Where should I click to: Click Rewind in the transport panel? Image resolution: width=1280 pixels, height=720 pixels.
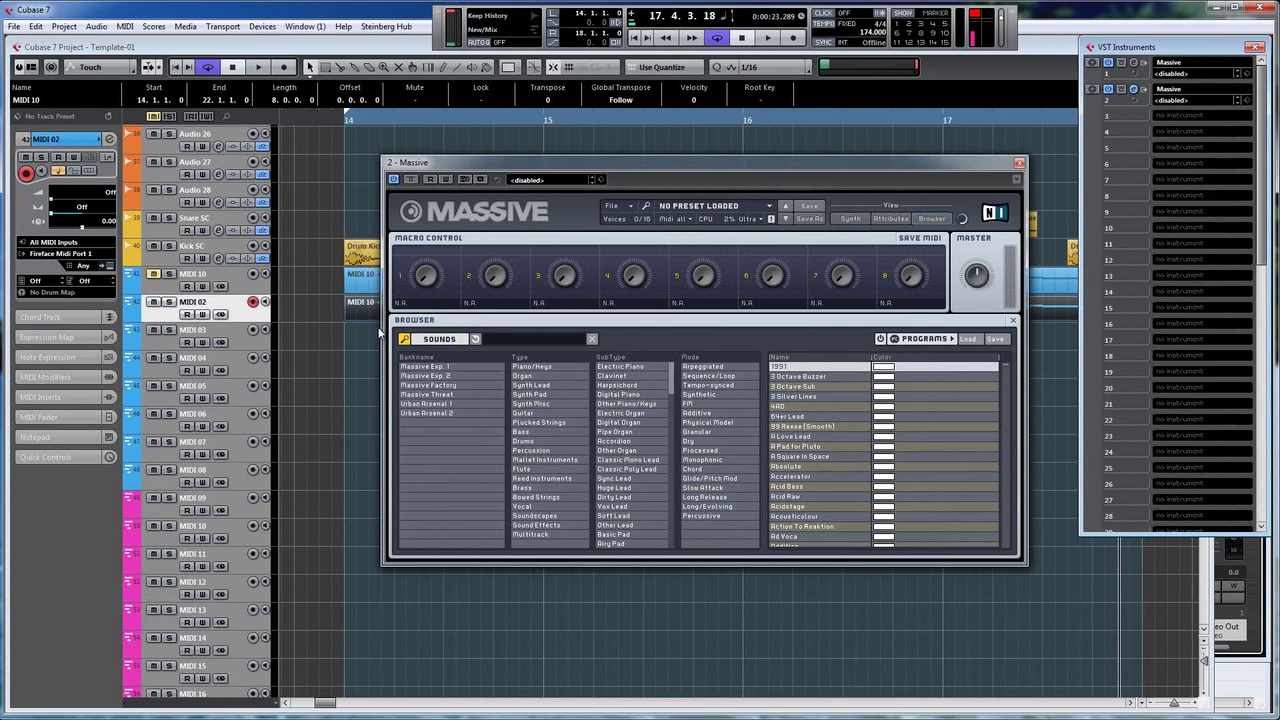pos(664,38)
